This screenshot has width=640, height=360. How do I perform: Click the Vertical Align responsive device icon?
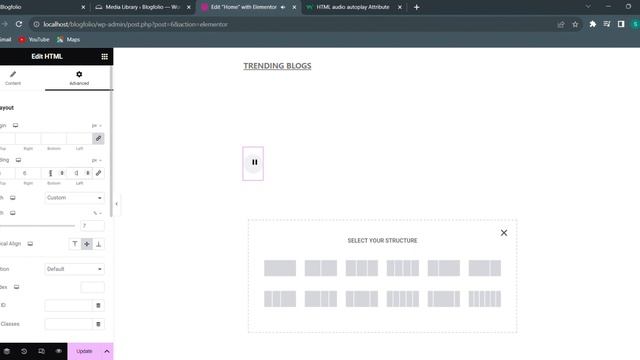coord(30,244)
